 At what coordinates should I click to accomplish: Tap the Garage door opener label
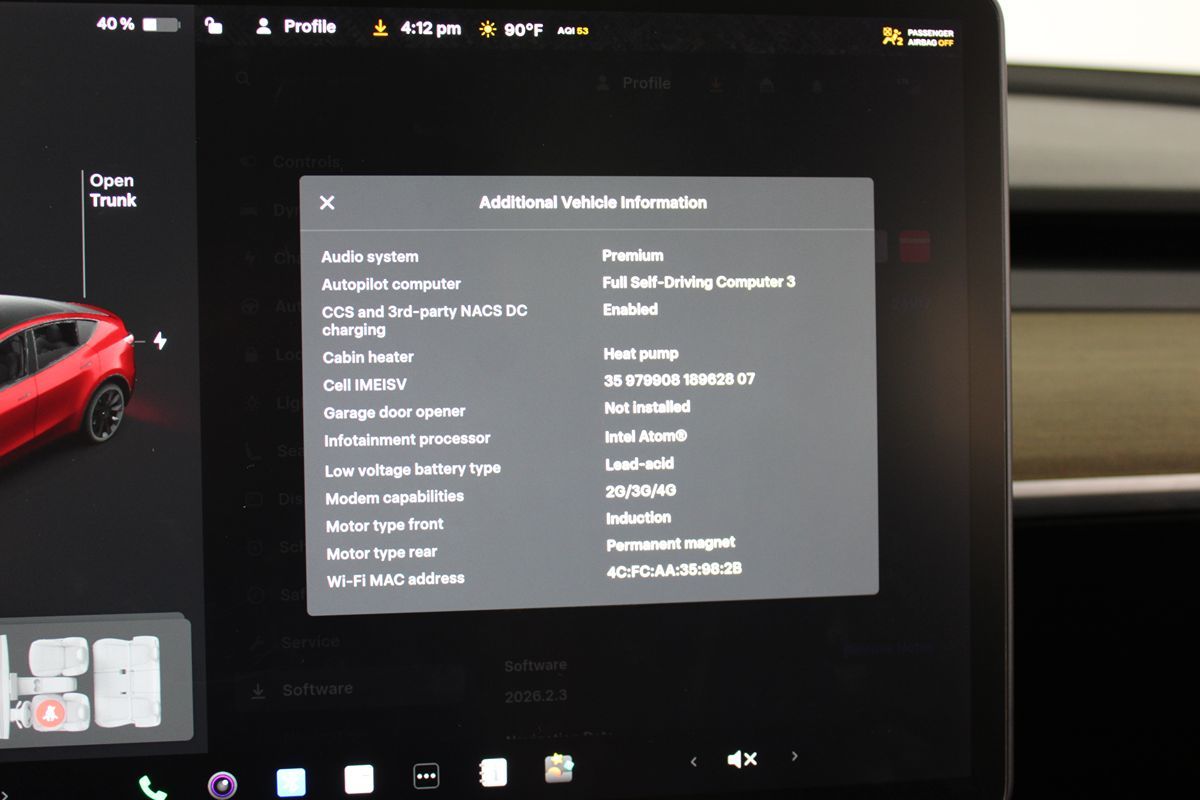(394, 412)
